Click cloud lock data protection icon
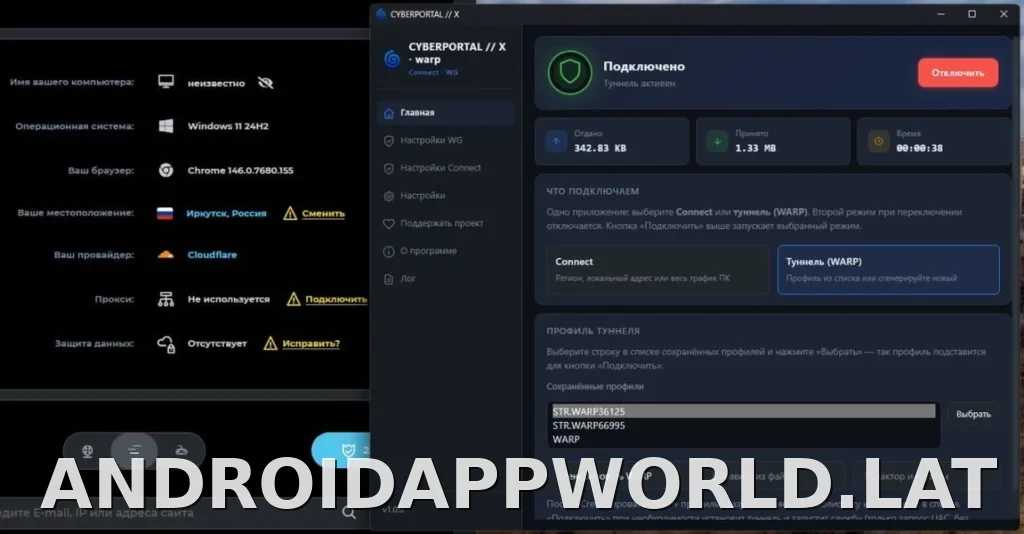Viewport: 1024px width, 534px height. pos(166,343)
